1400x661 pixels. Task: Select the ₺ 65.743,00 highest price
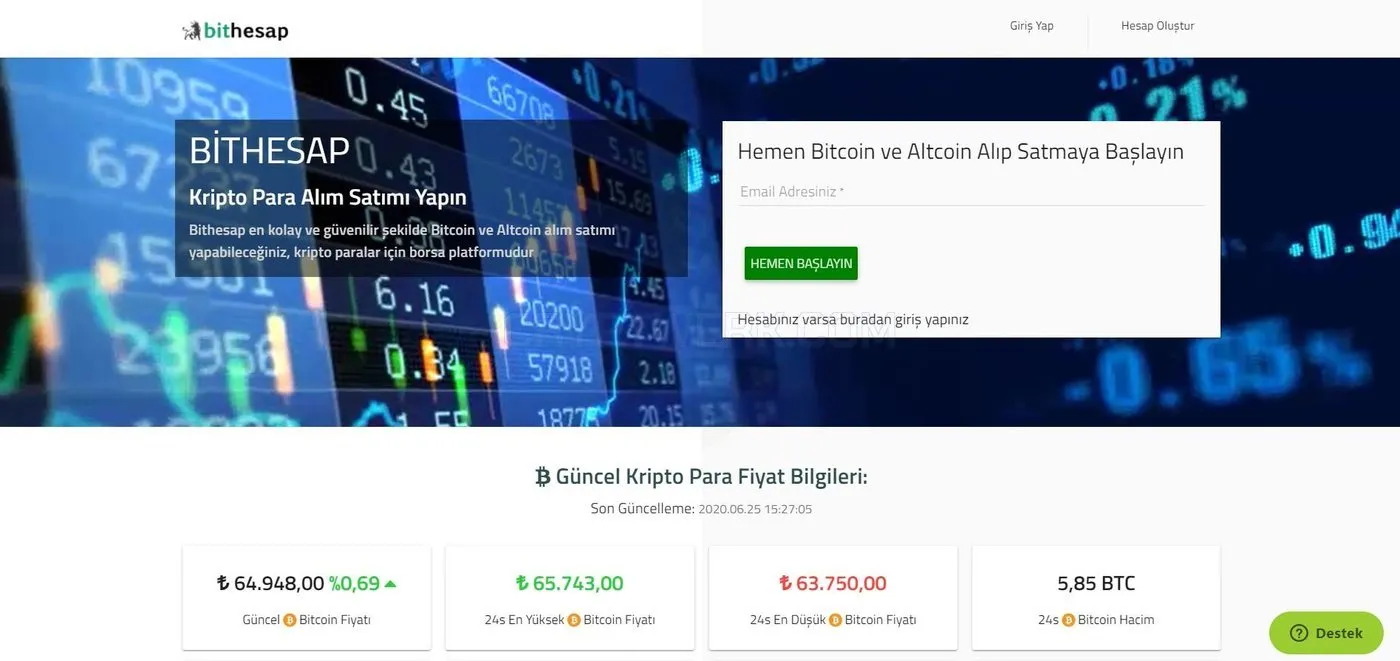tap(569, 583)
